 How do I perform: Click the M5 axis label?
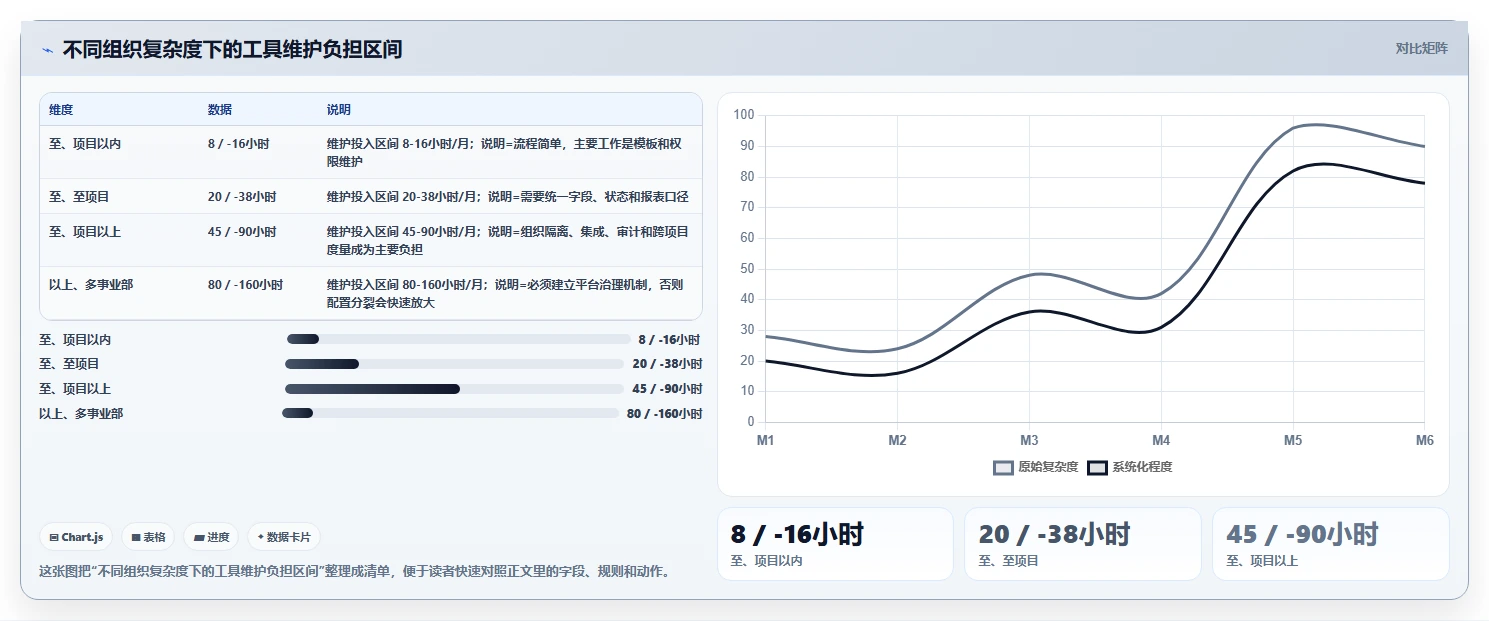(x=1293, y=440)
